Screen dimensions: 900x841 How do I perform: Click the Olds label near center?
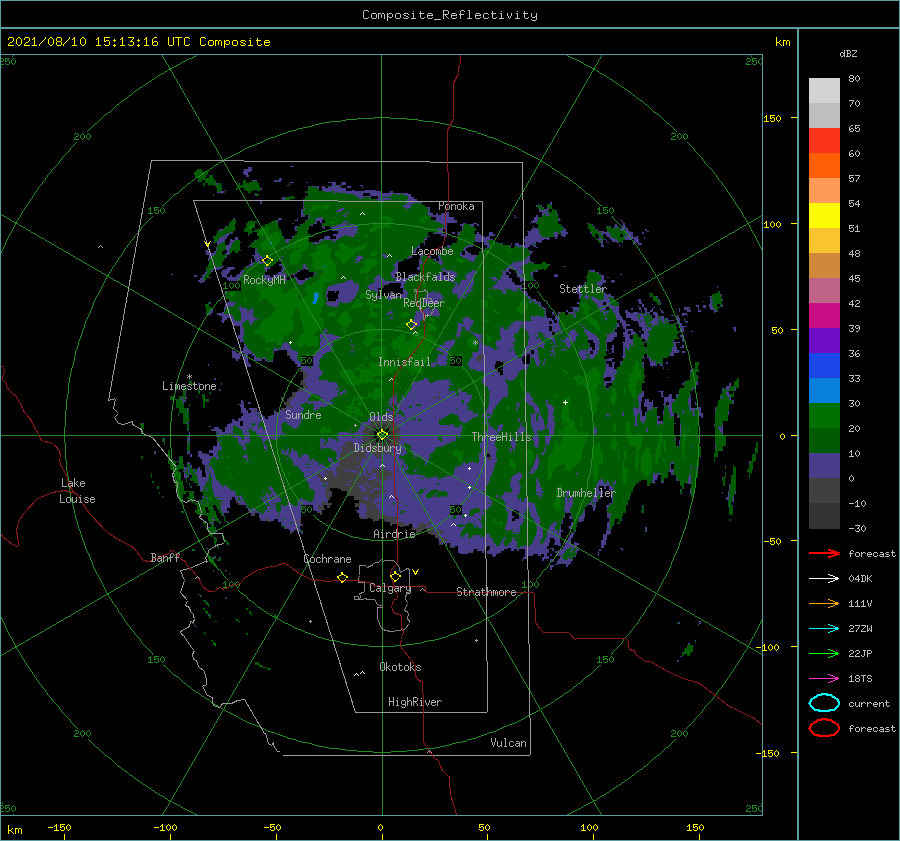click(x=381, y=417)
